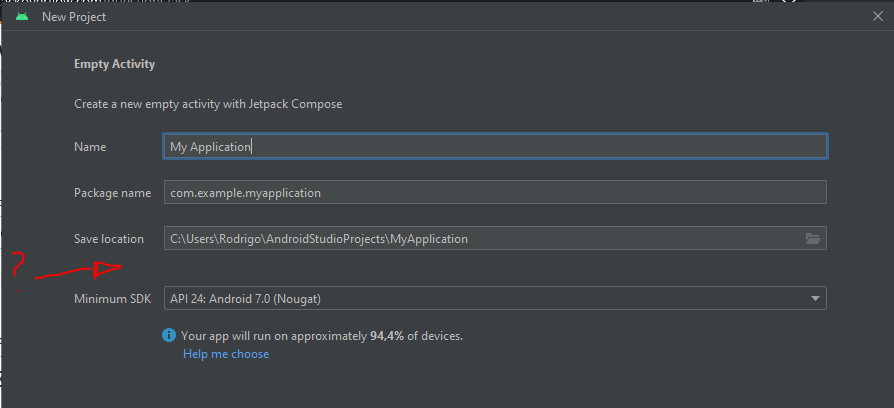Click the New Project window title

click(x=74, y=17)
